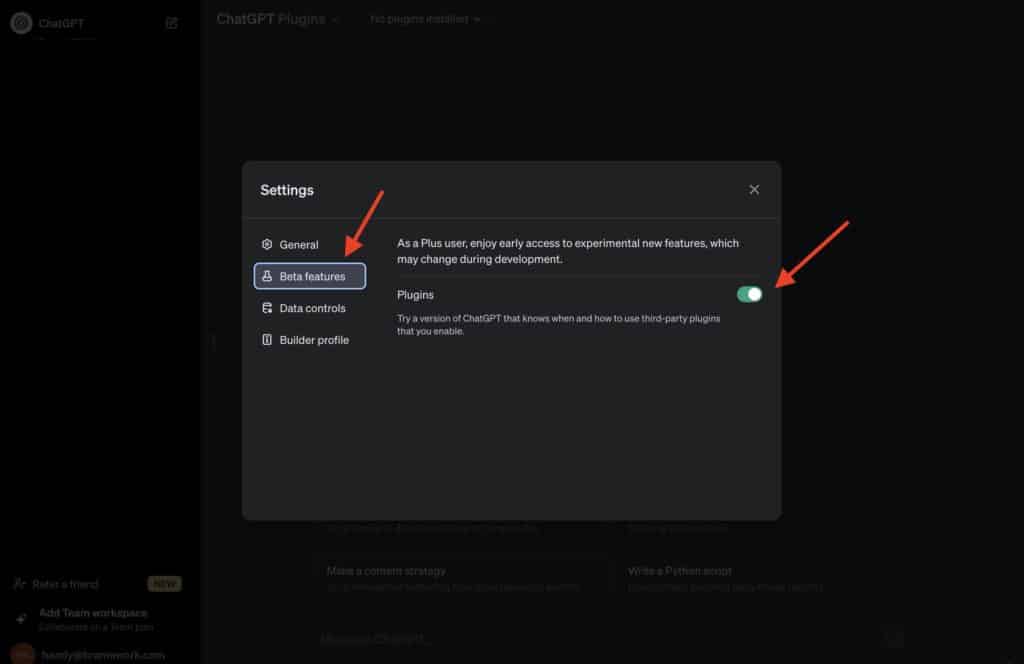
Task: Choose Make a content strategy suggestion
Action: click(460, 578)
